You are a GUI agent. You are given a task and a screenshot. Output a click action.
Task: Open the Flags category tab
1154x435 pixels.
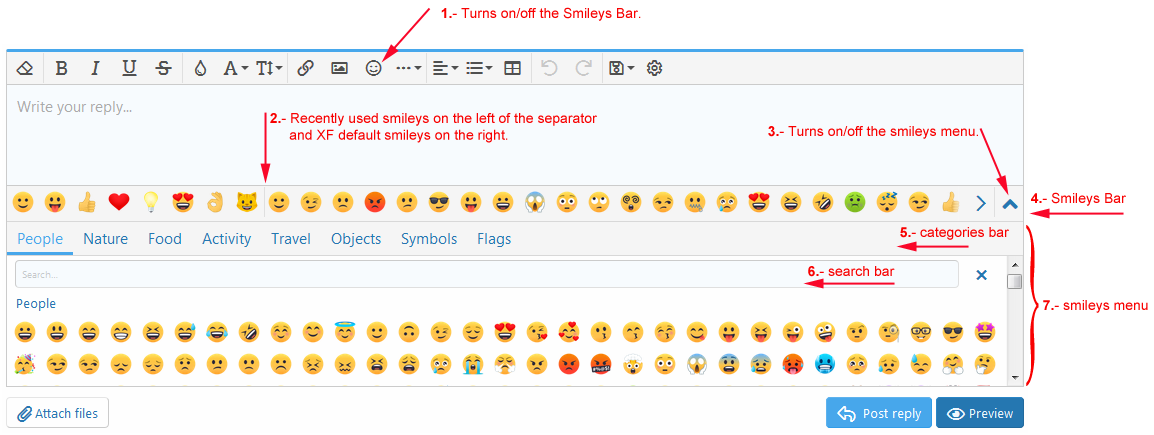494,239
